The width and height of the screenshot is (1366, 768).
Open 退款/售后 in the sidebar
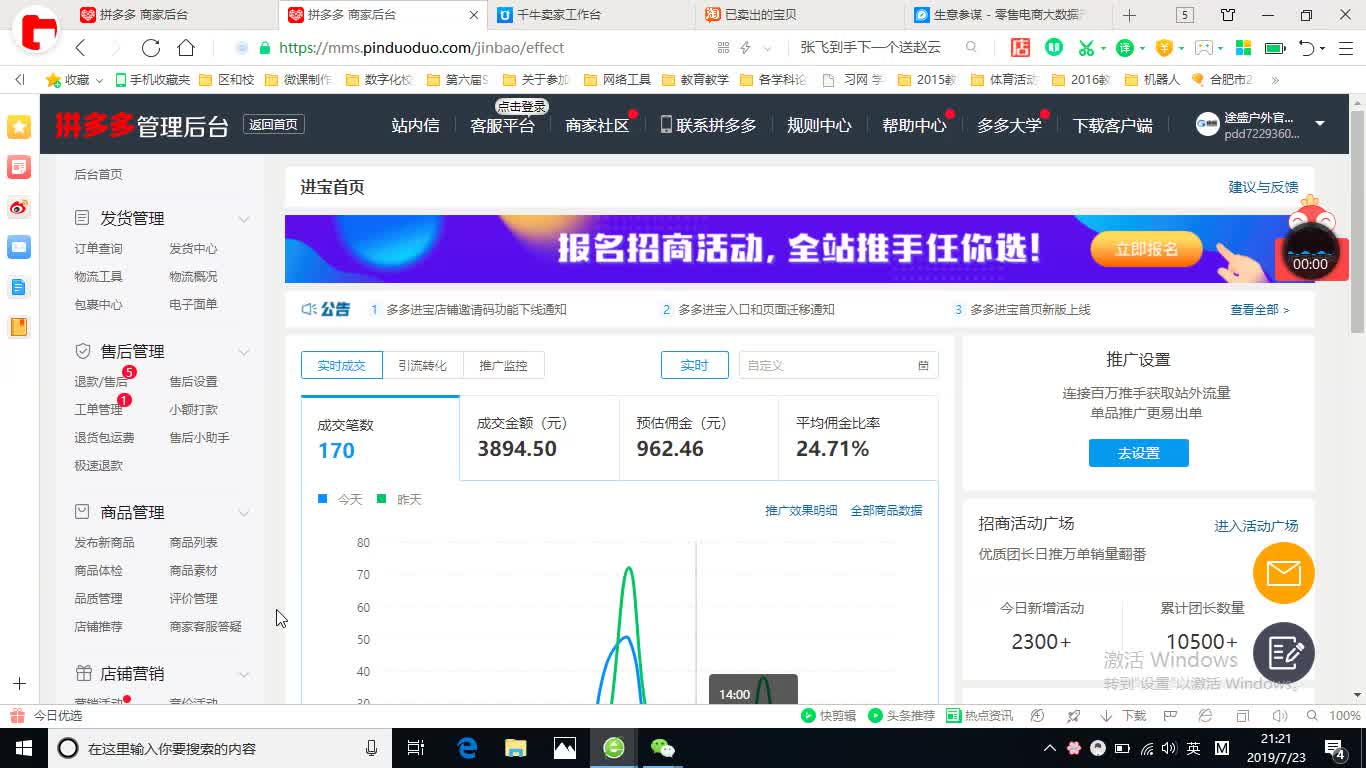click(x=101, y=381)
